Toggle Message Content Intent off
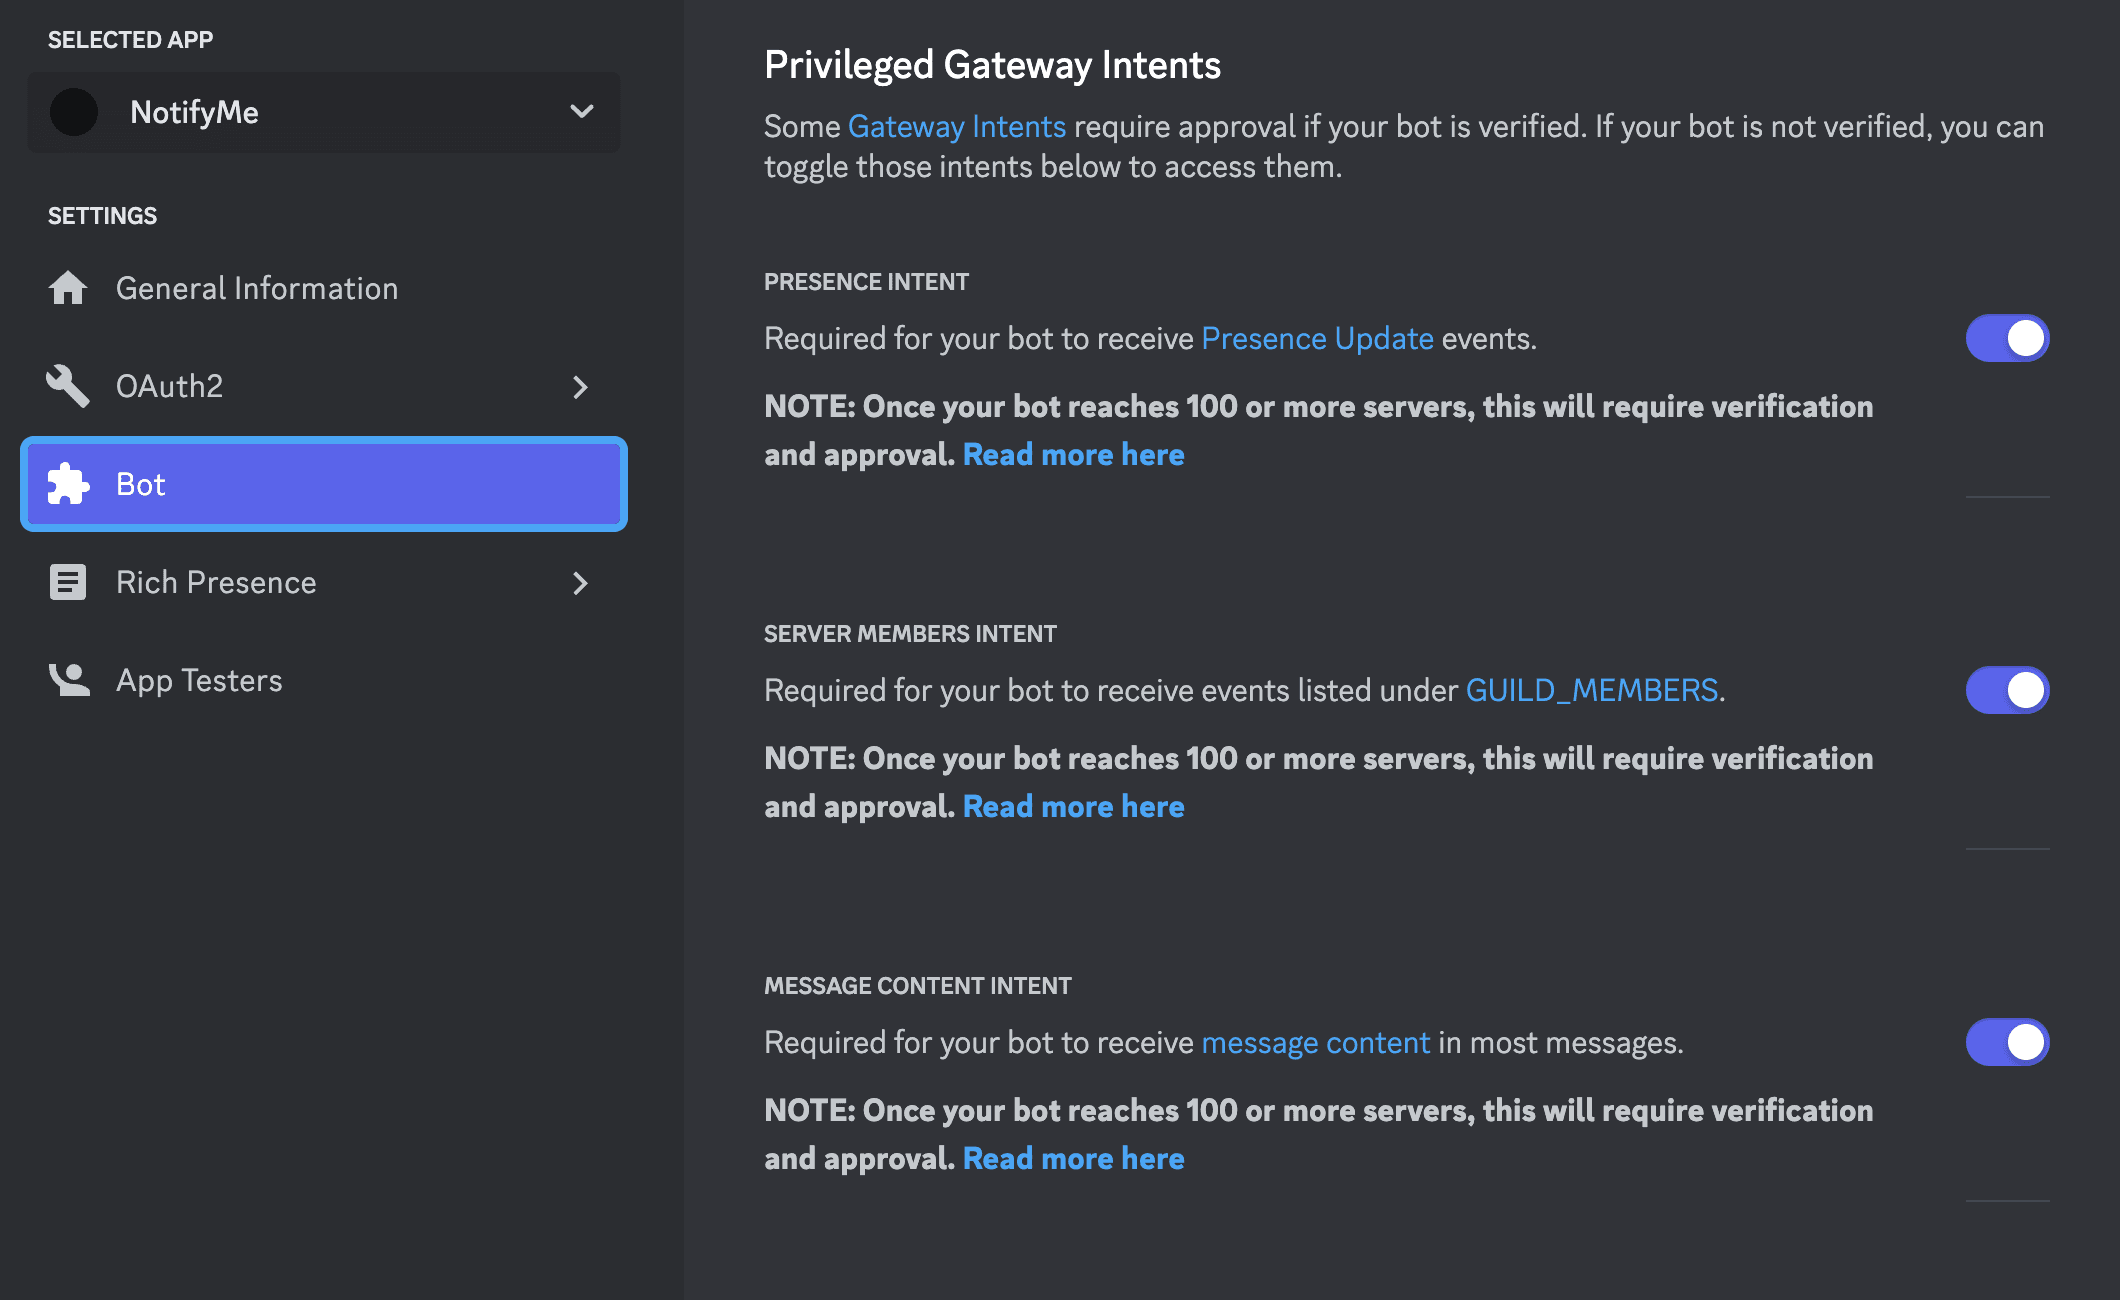2120x1300 pixels. coord(2007,1042)
